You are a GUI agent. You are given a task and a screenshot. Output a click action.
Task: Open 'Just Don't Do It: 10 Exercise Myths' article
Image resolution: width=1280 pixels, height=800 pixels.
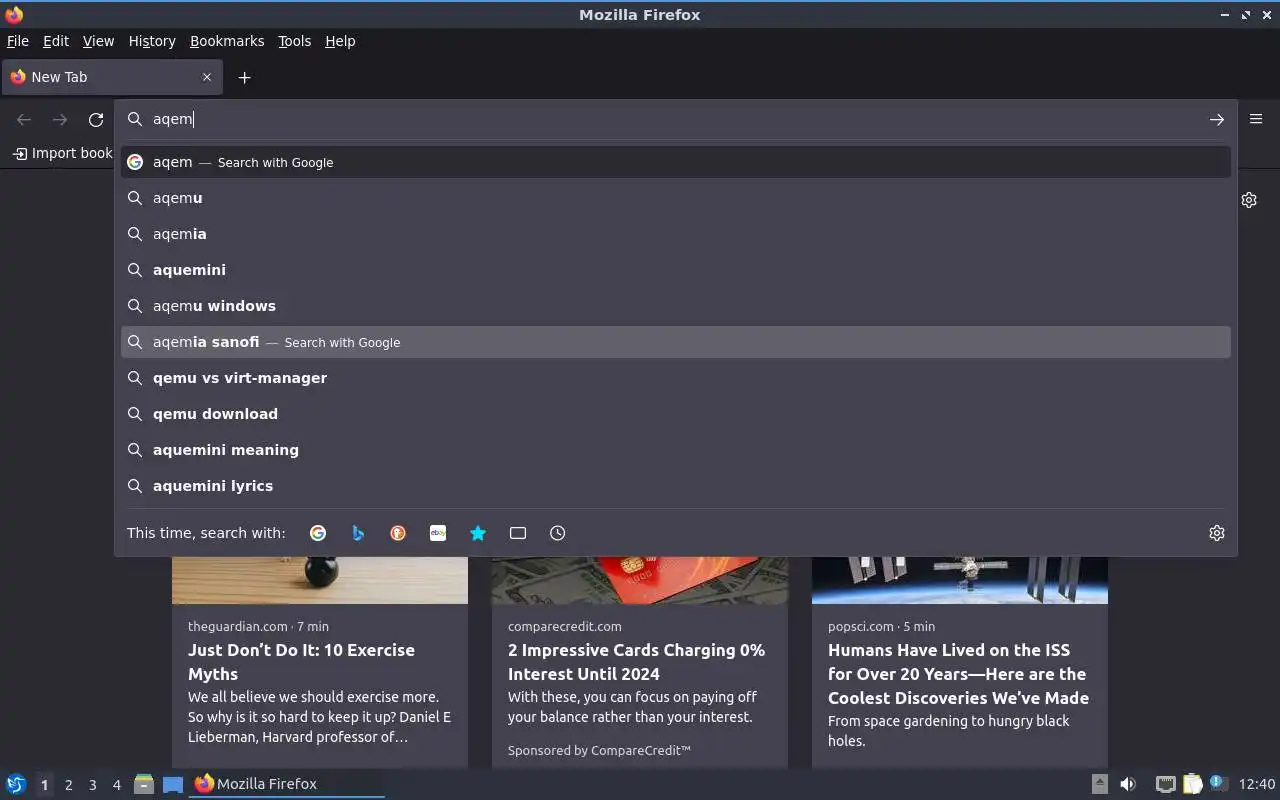click(301, 662)
